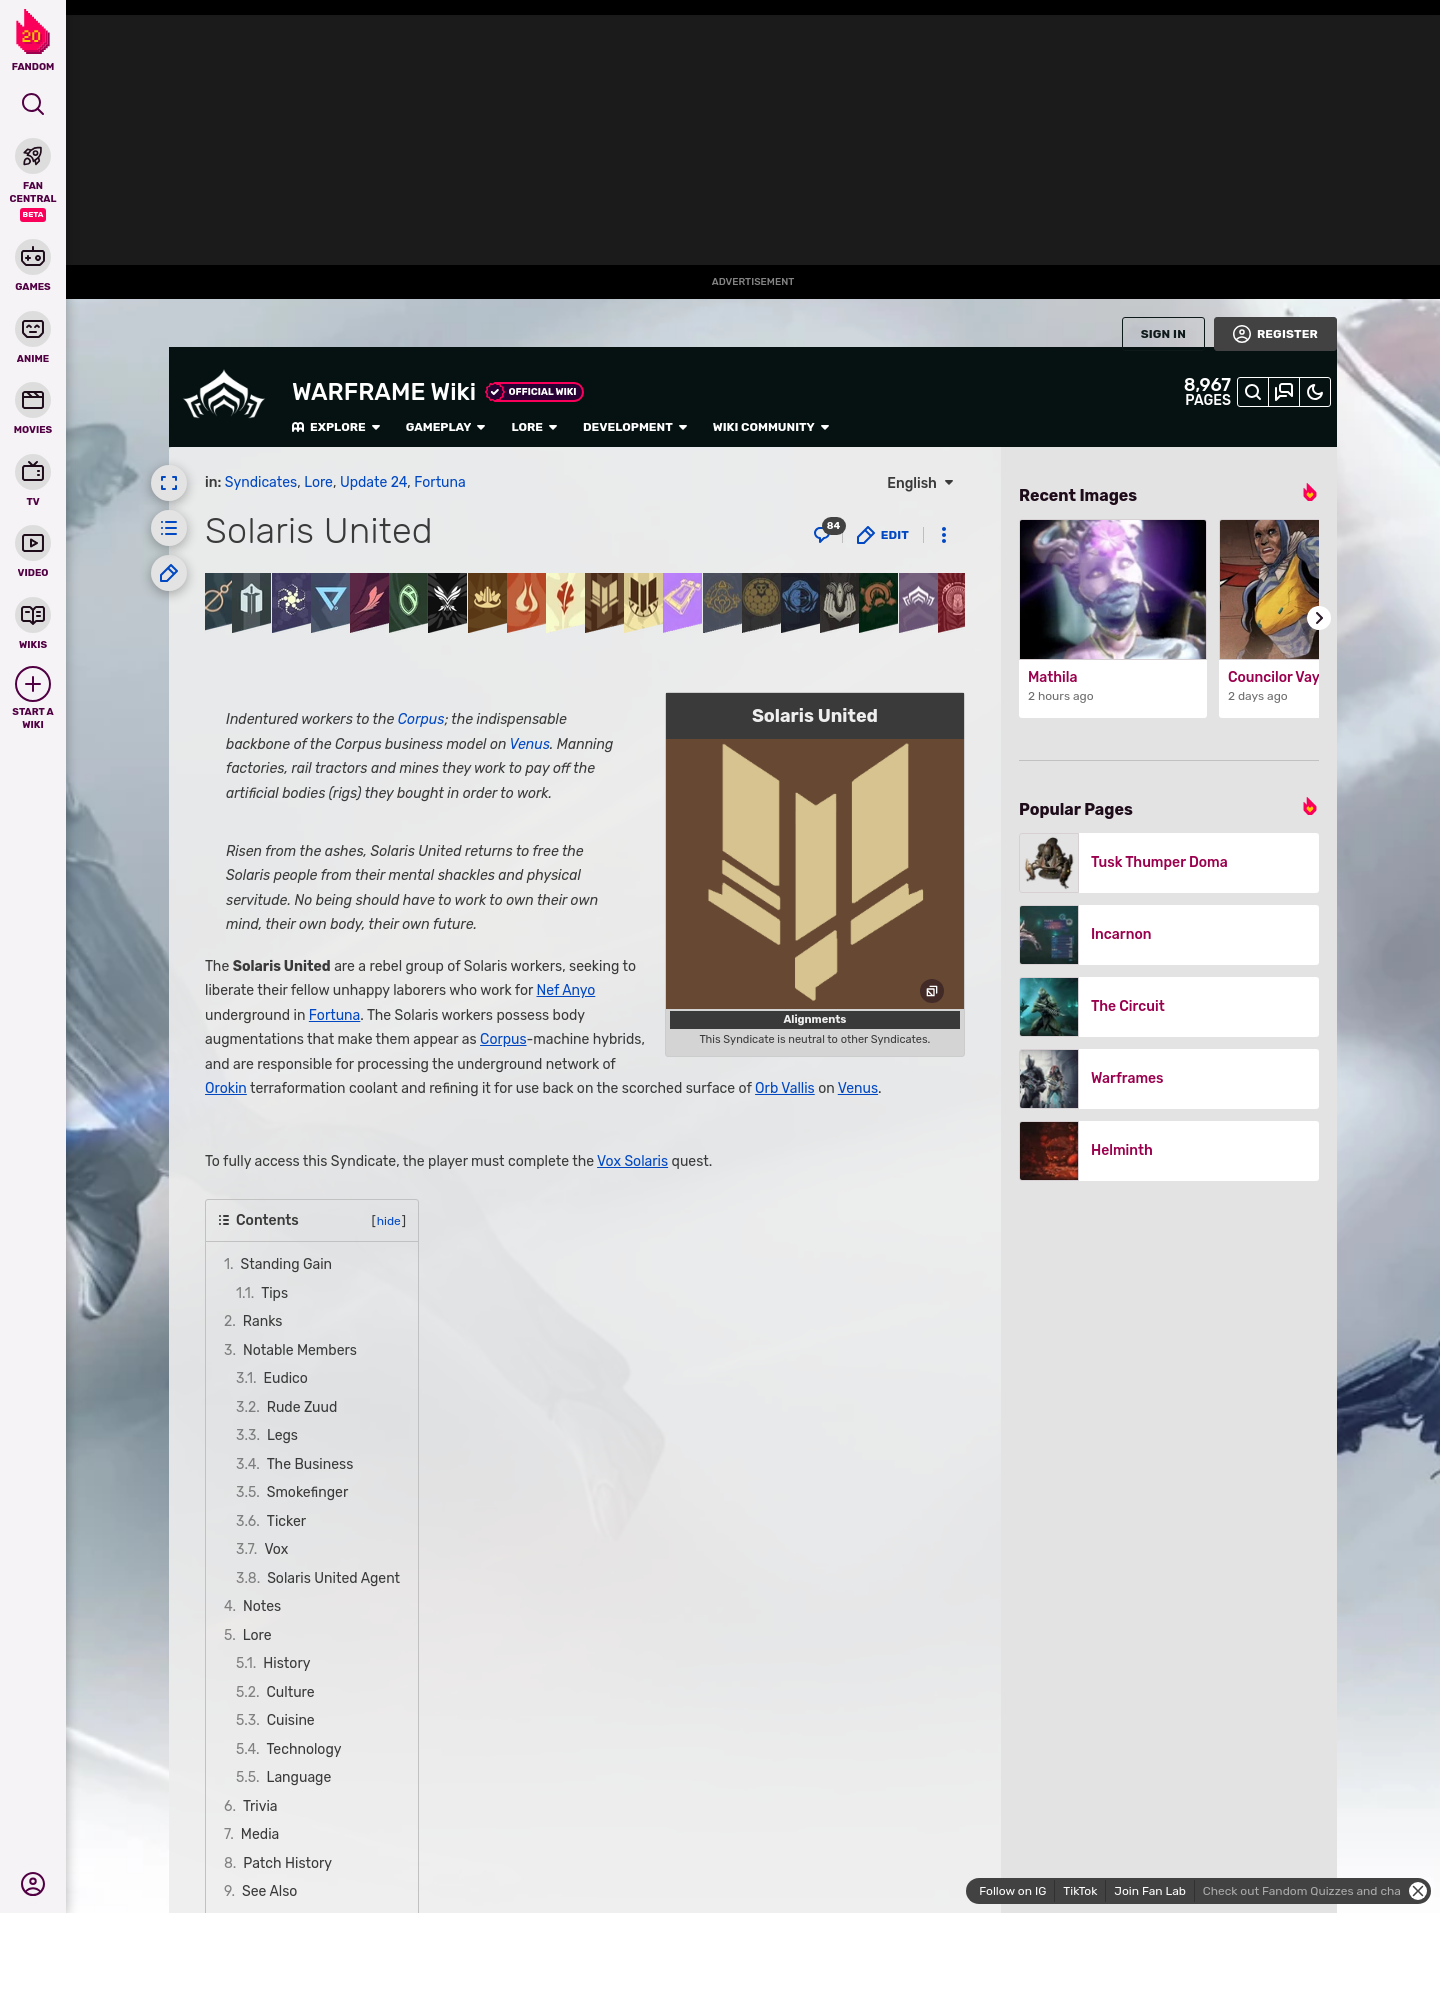The image size is (1440, 2000).
Task: Open the wiki discussions icon in header
Action: pyautogui.click(x=1284, y=392)
